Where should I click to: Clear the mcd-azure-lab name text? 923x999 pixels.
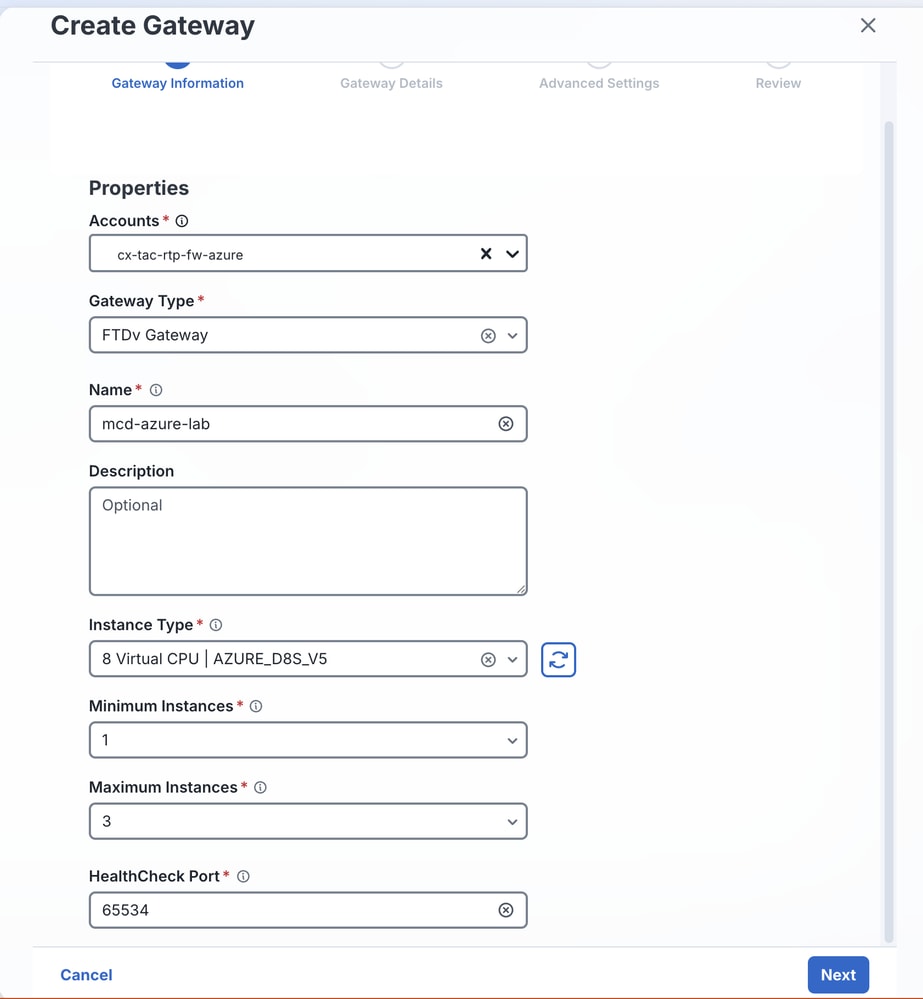pyautogui.click(x=506, y=424)
